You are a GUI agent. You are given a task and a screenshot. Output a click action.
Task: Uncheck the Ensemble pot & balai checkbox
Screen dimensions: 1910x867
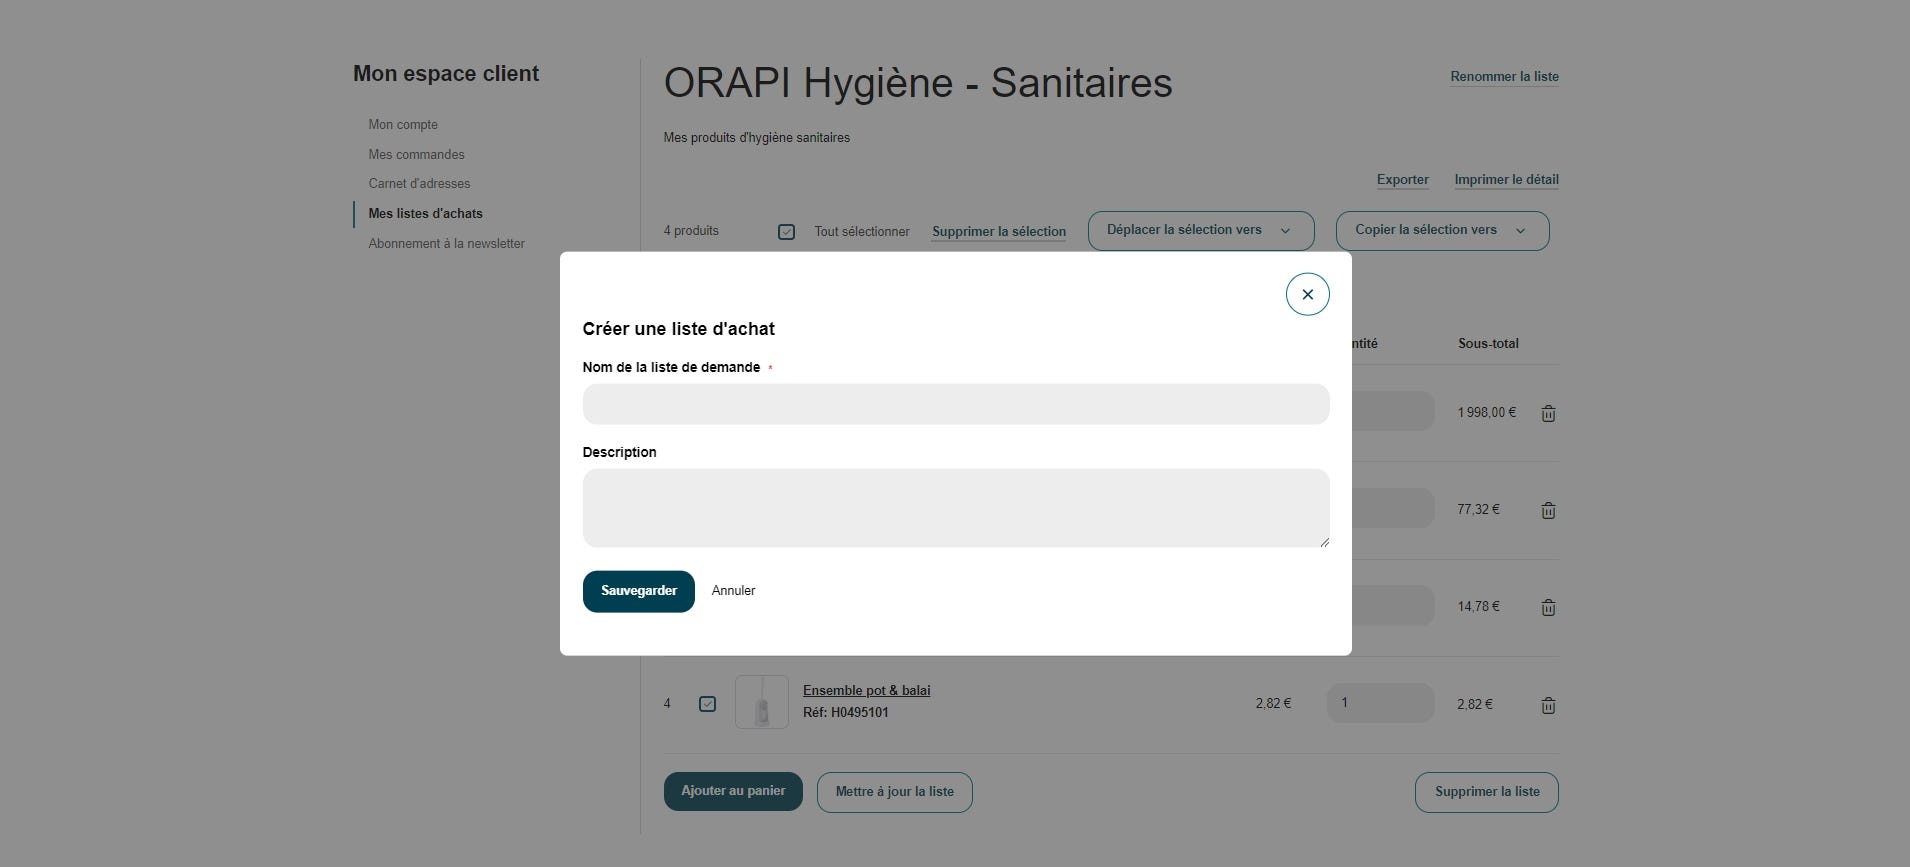[707, 704]
